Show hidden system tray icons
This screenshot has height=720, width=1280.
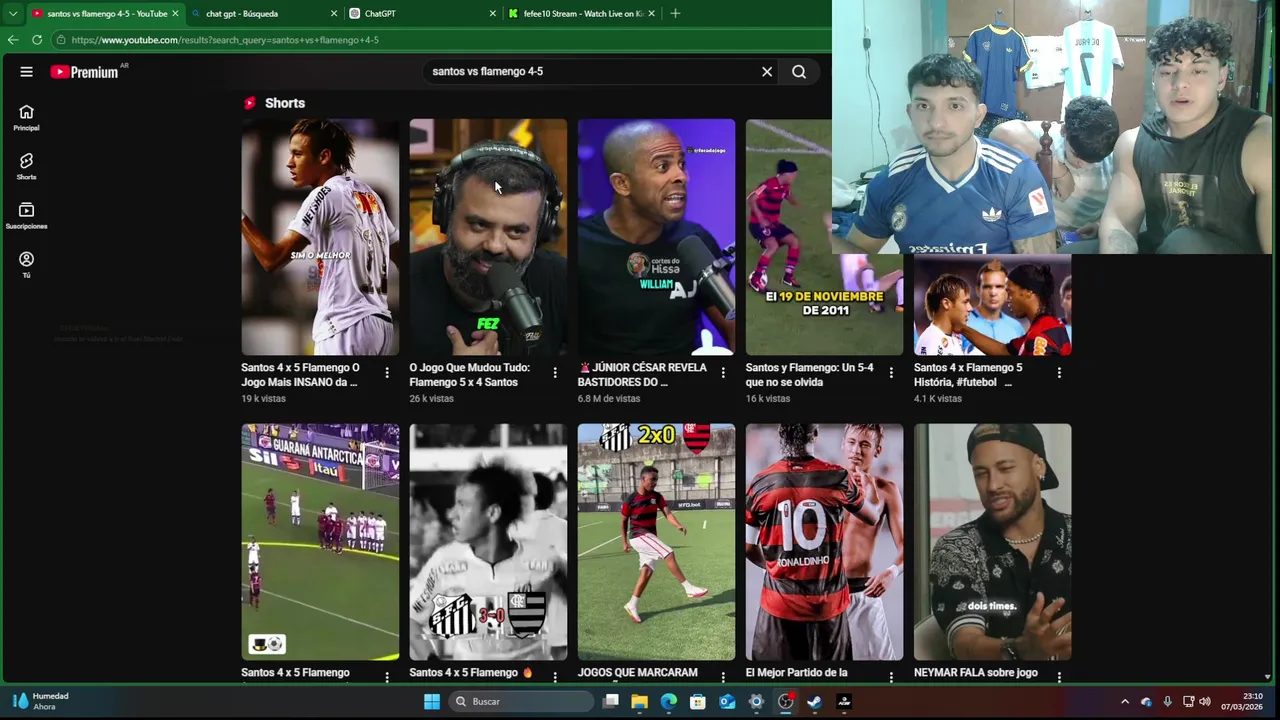(1125, 702)
